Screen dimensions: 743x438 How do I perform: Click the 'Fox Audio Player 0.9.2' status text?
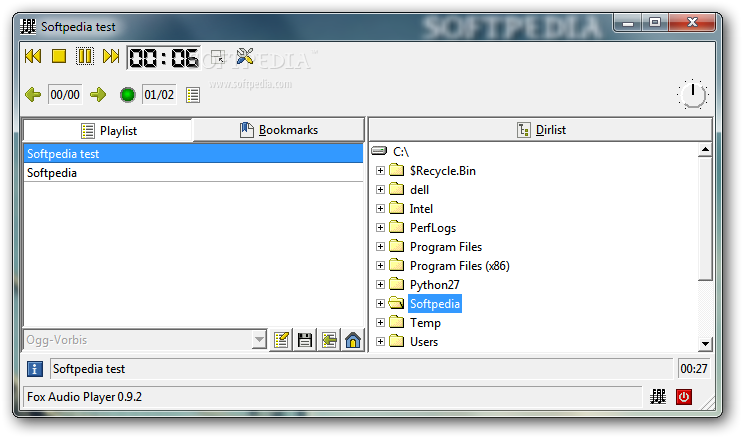(84, 397)
